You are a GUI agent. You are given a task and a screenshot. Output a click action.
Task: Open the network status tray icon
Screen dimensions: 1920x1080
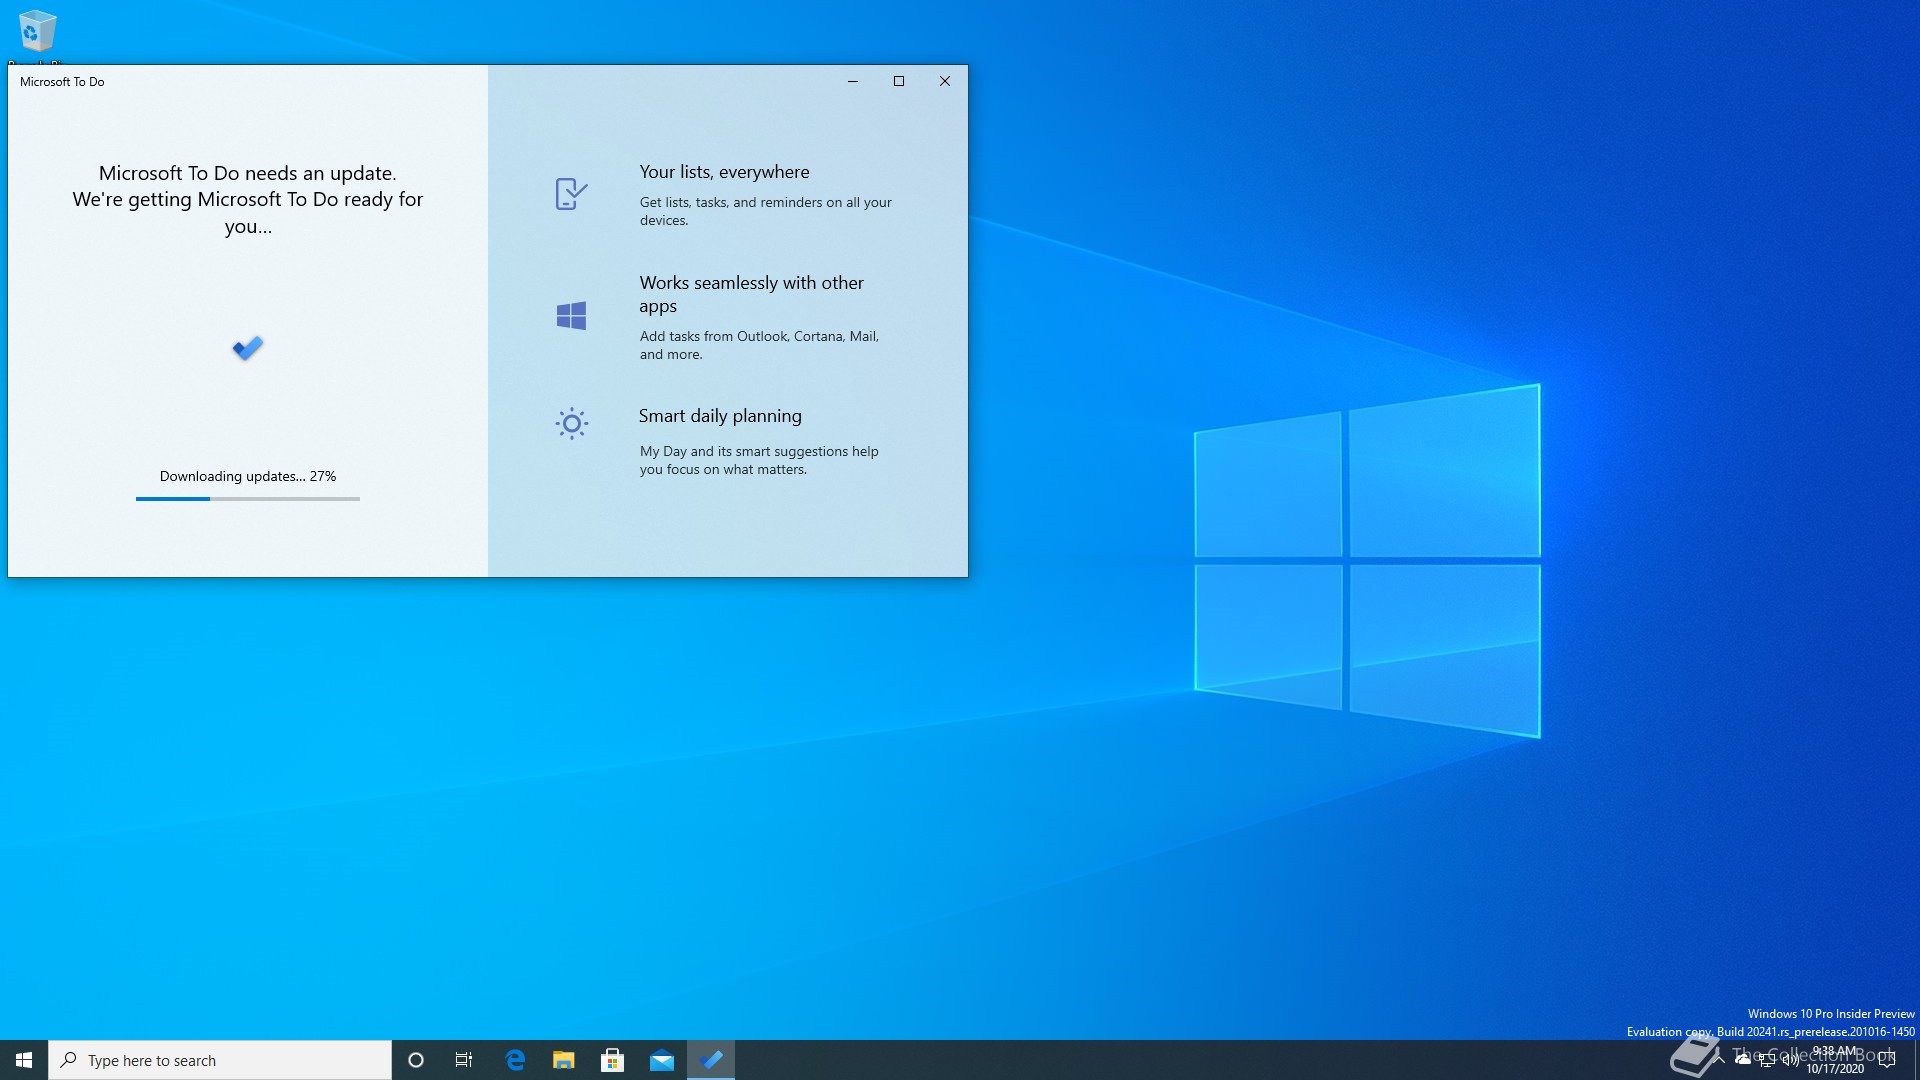pyautogui.click(x=1767, y=1060)
